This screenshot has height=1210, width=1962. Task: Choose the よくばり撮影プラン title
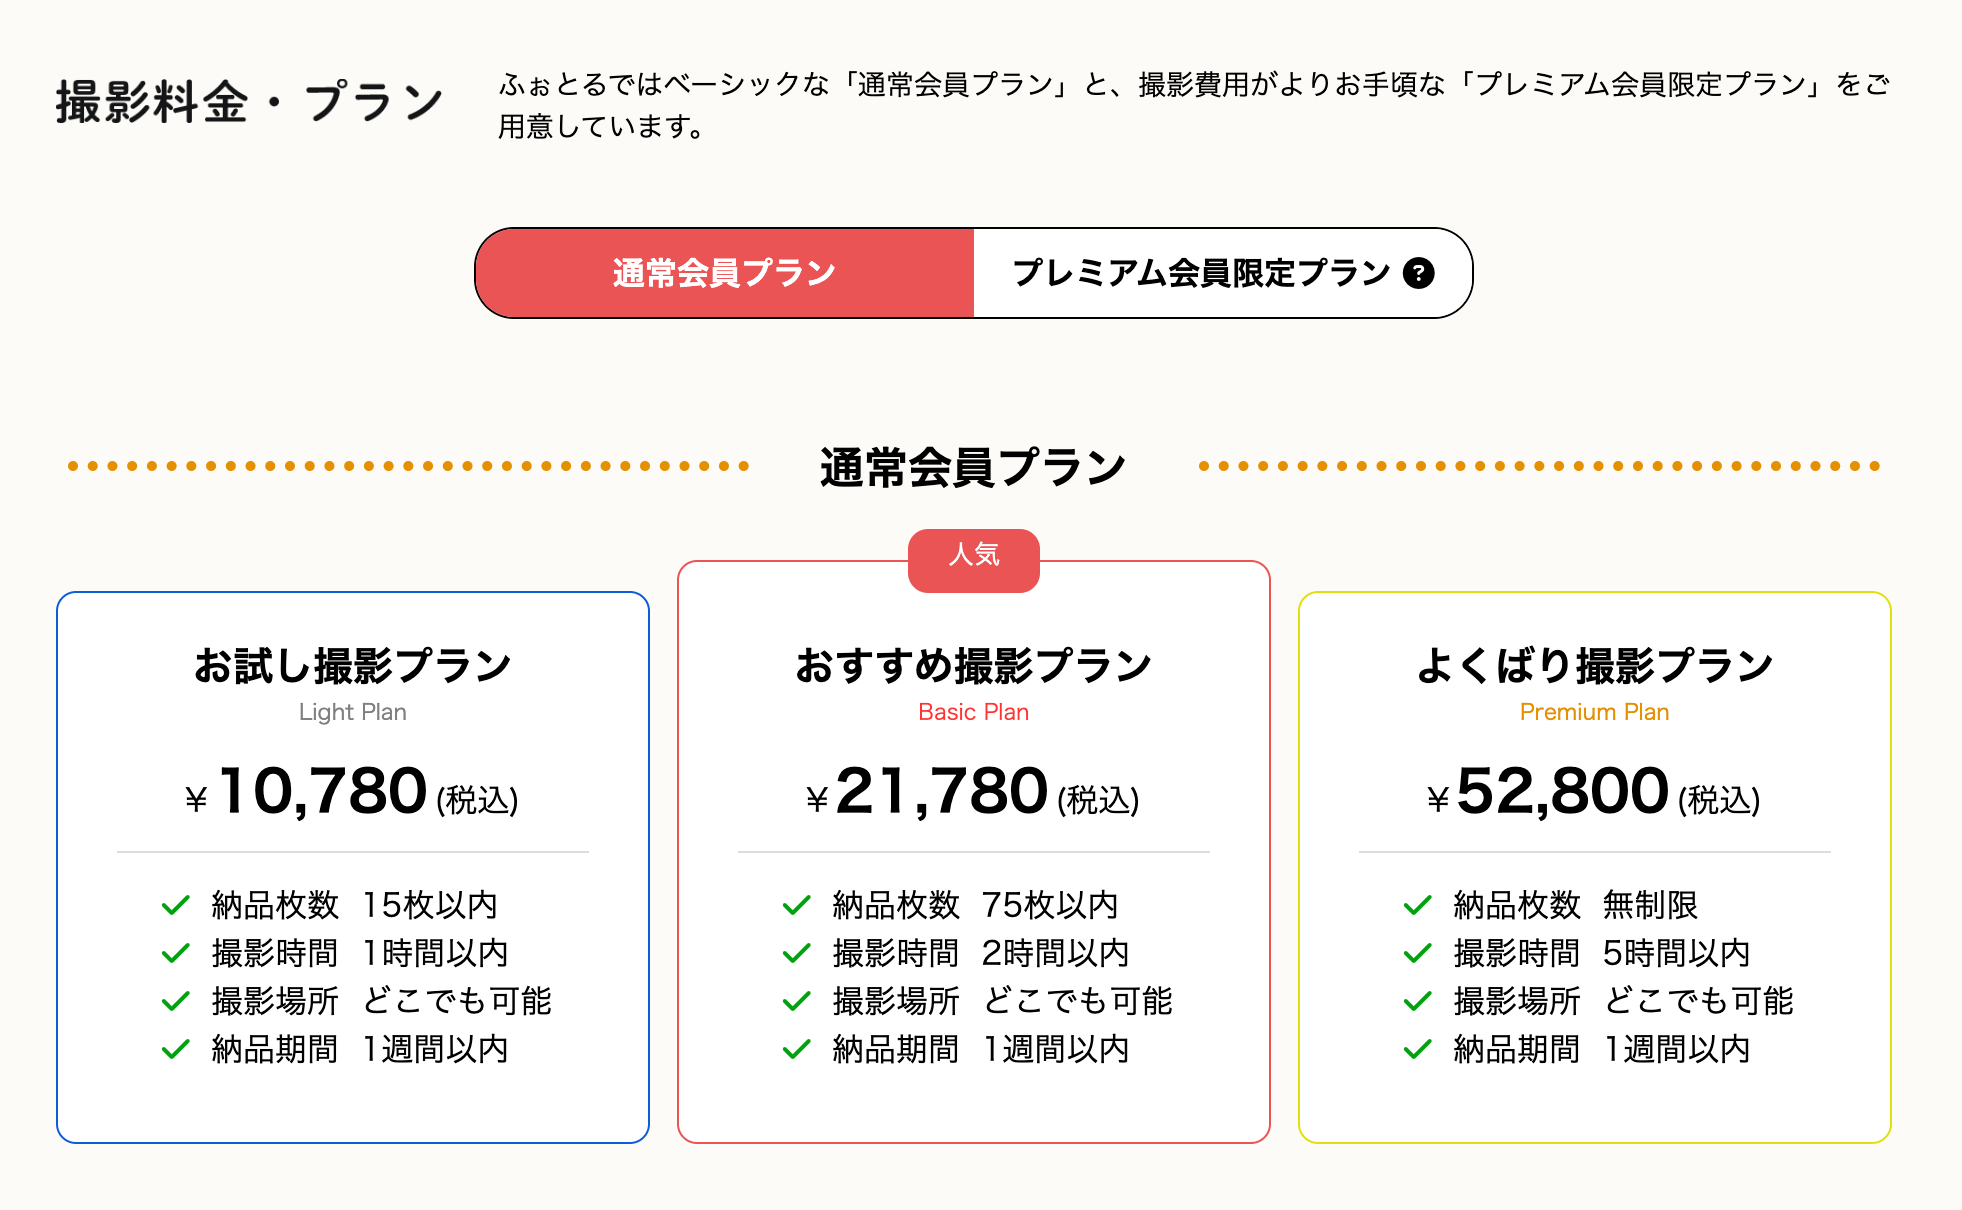tap(1595, 666)
